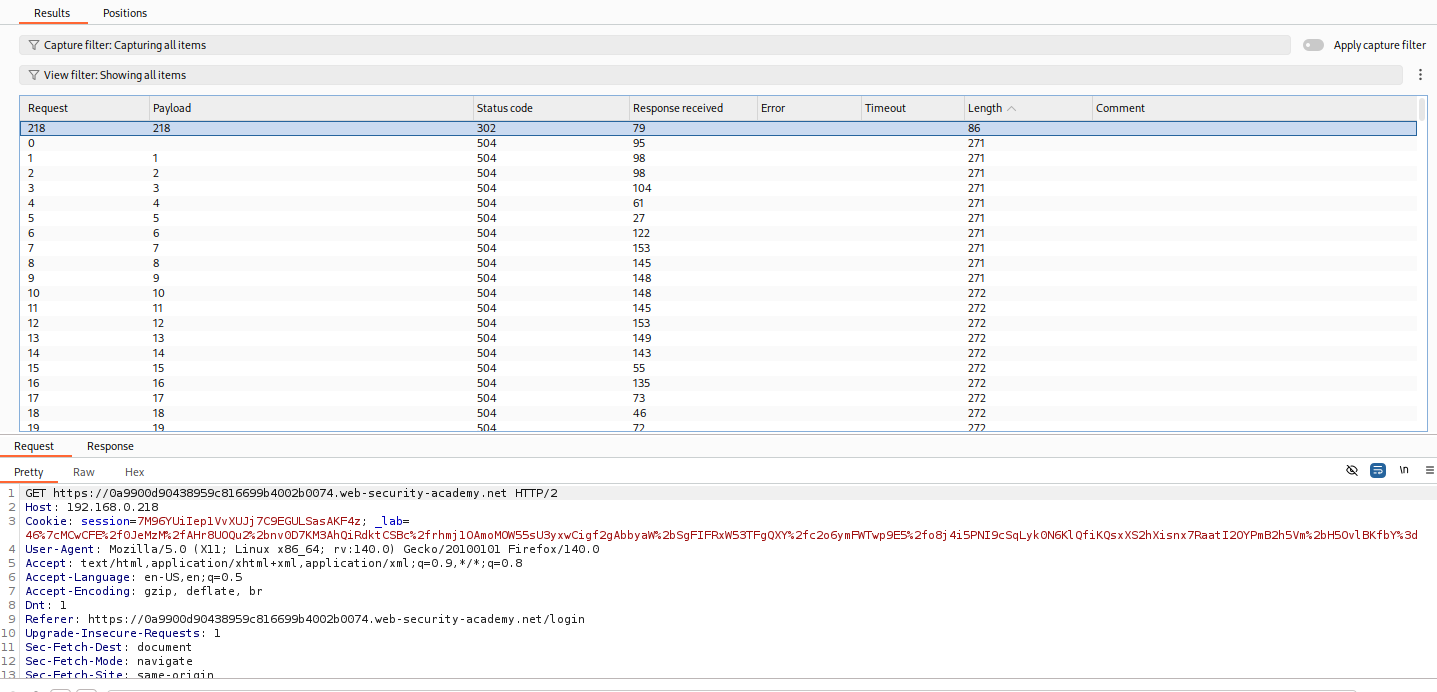This screenshot has width=1437, height=692.
Task: Sort results by the Response received column
Action: [x=677, y=108]
